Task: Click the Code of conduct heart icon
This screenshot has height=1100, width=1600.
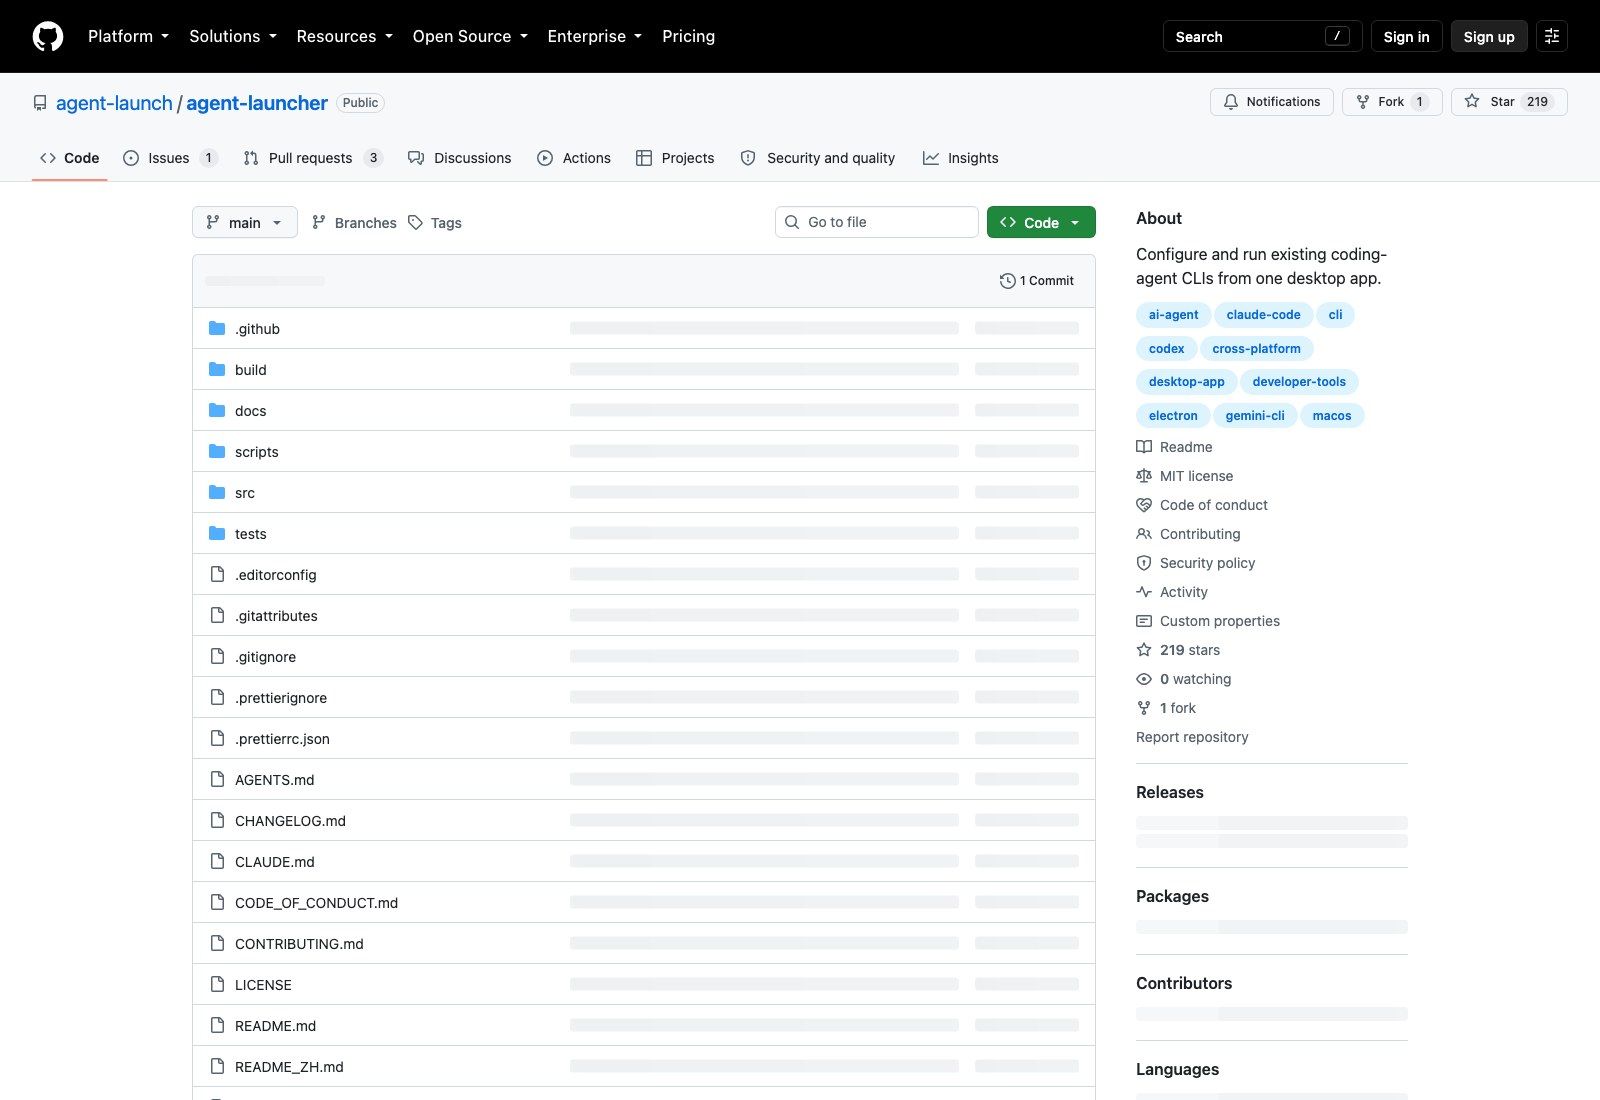Action: (x=1144, y=505)
